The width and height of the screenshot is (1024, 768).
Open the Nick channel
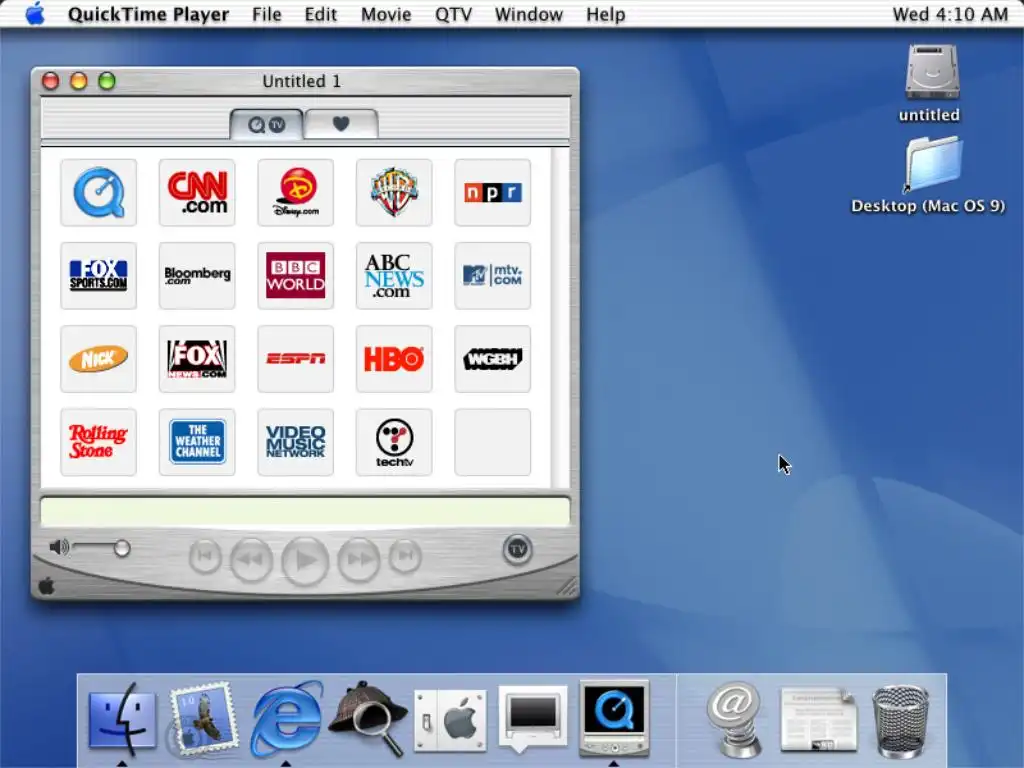coord(99,359)
